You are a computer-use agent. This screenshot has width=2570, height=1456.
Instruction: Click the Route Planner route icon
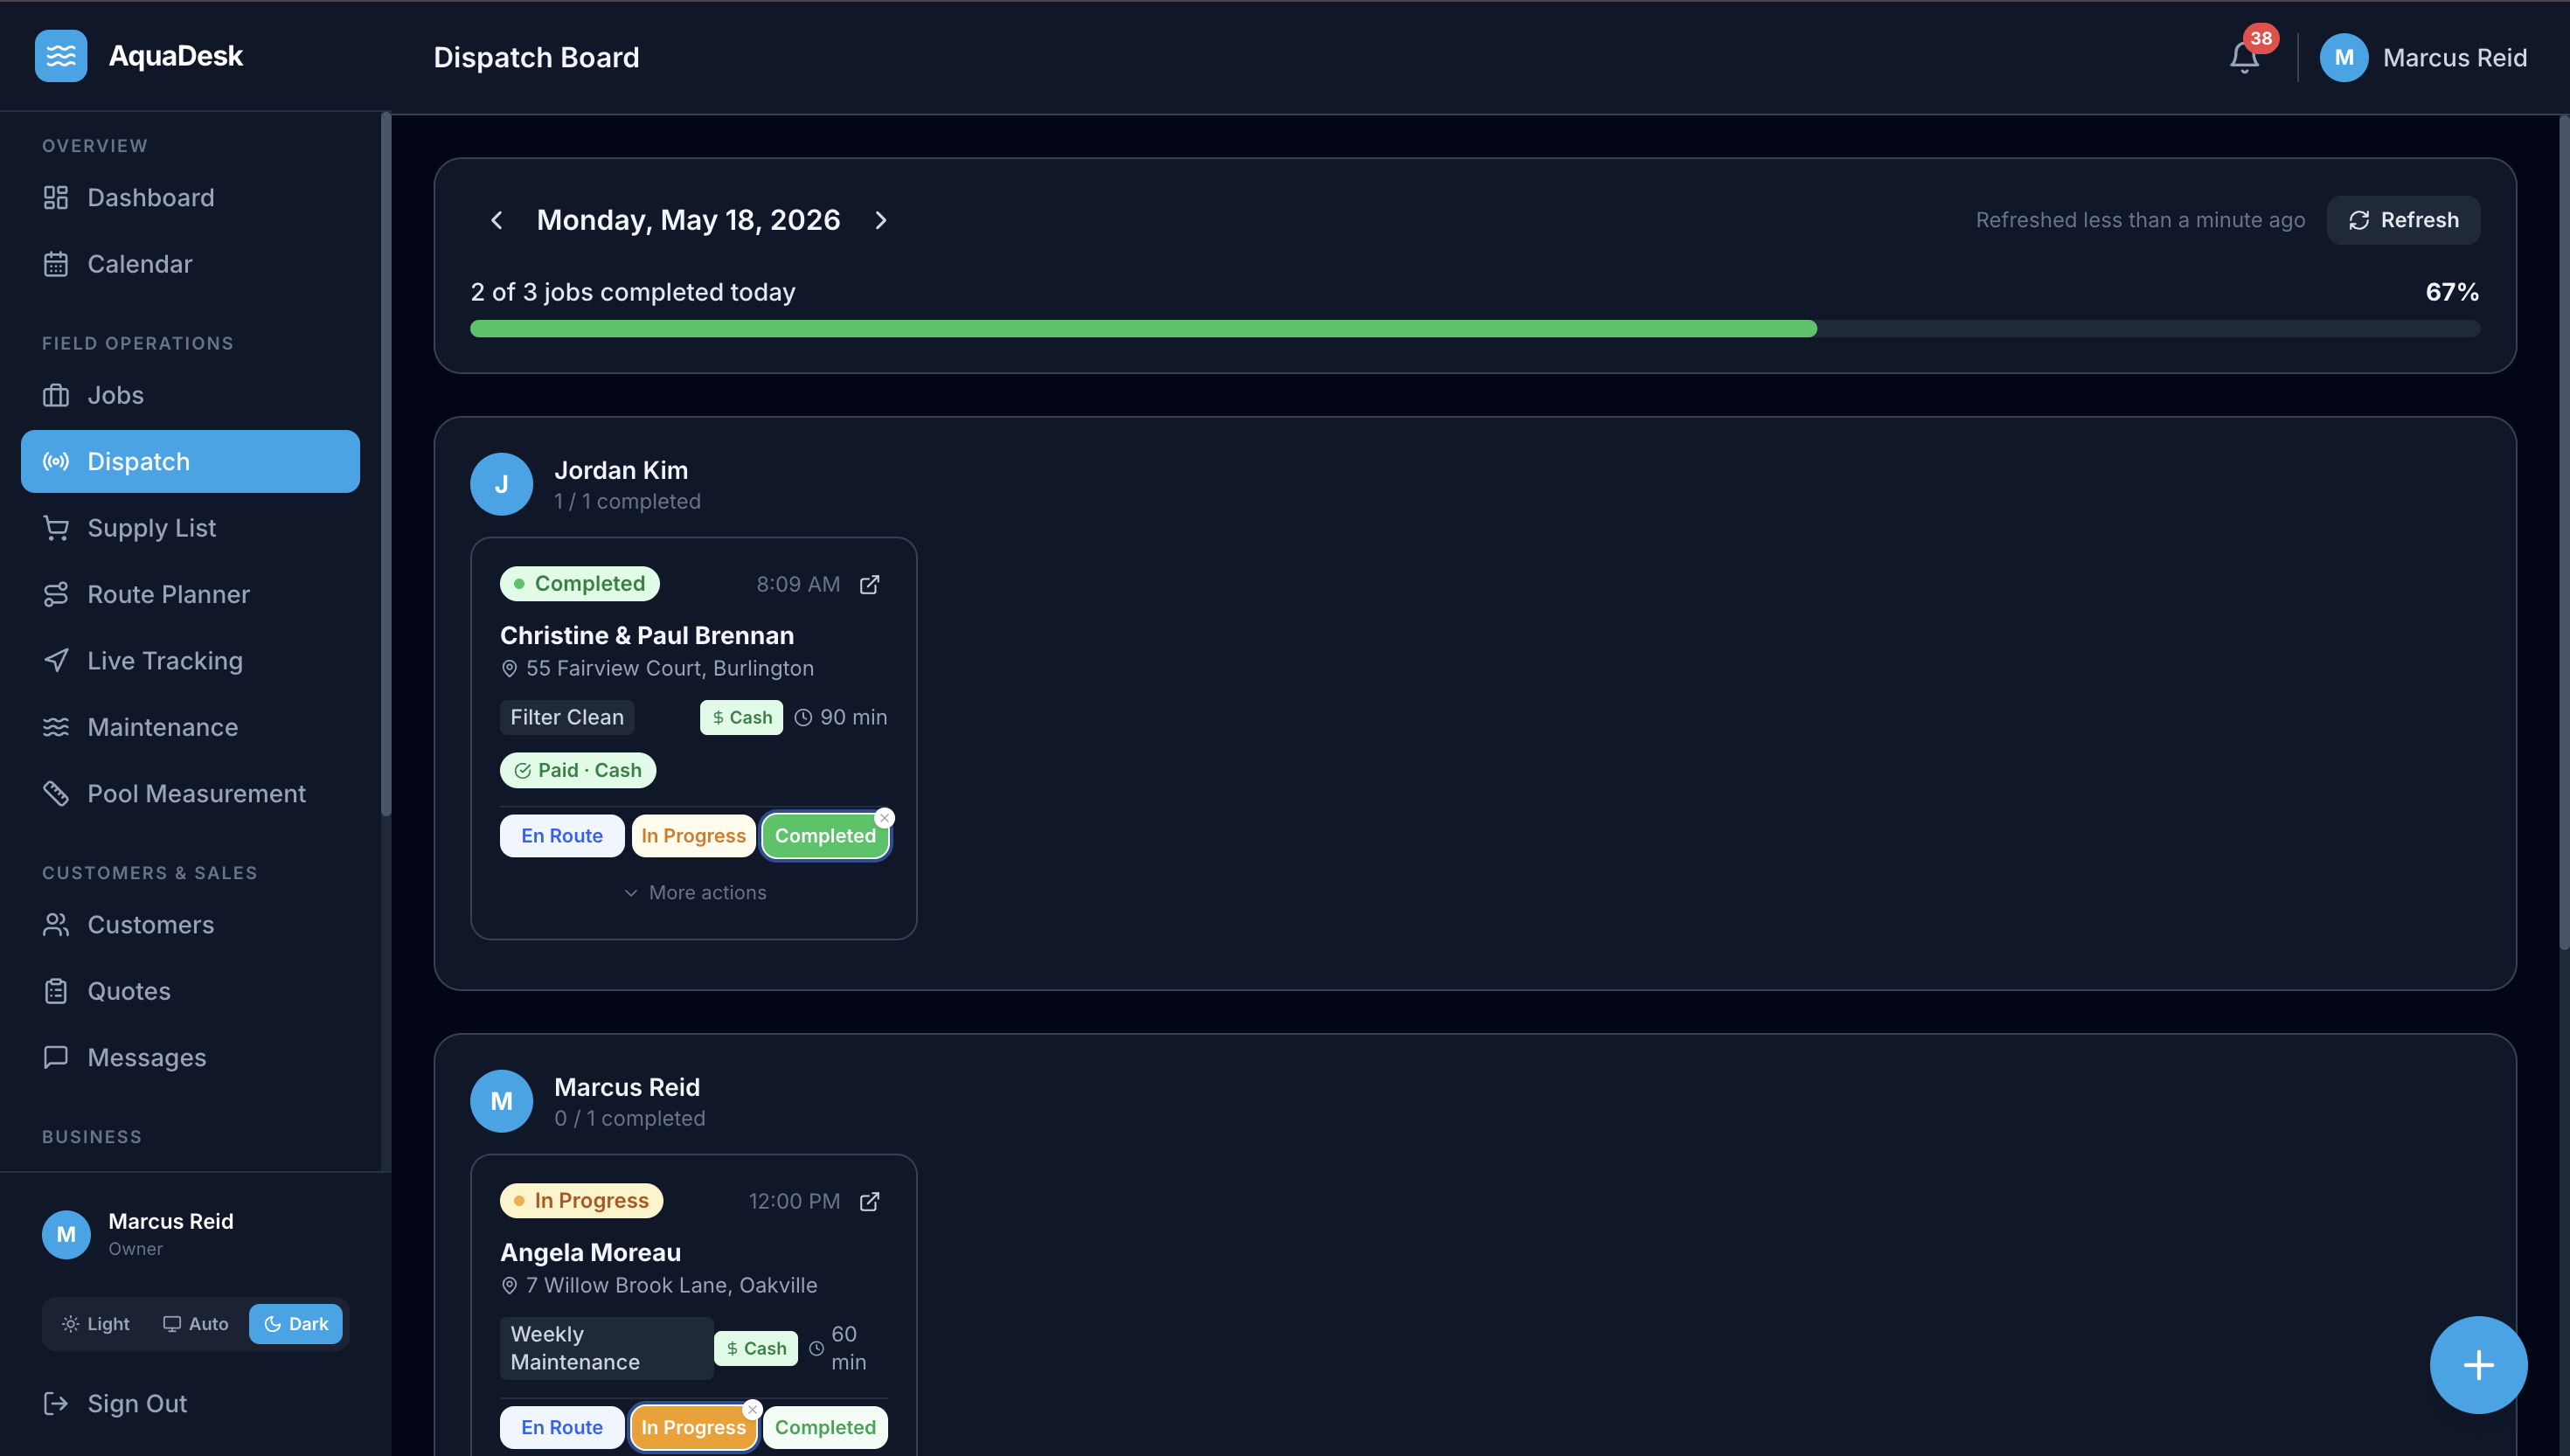pos(56,594)
